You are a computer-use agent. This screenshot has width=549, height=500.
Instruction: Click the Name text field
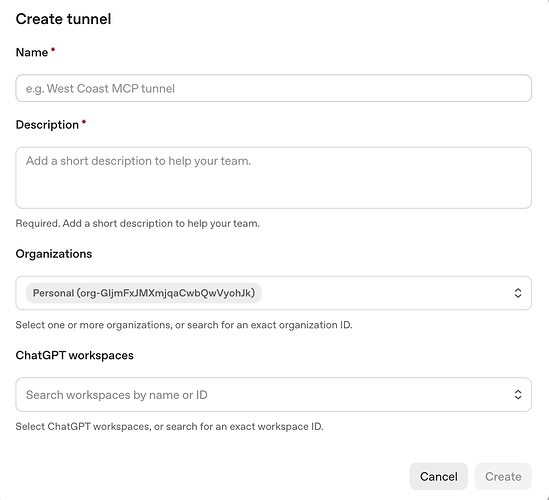[x=273, y=88]
